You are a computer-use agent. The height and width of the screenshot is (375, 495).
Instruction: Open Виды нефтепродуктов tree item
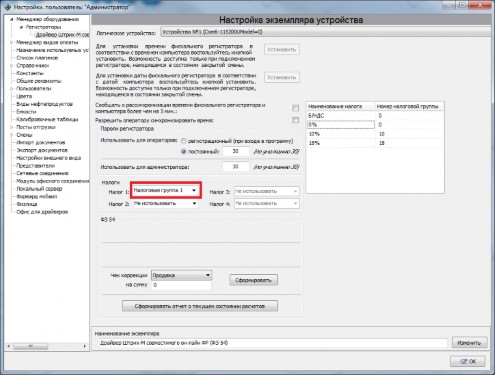44,104
